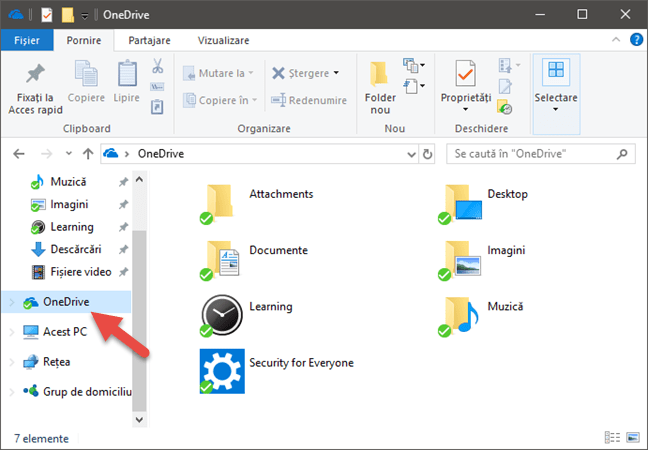This screenshot has width=648, height=450.
Task: Unpin Imagini using its sidebar pin icon
Action: [x=123, y=205]
